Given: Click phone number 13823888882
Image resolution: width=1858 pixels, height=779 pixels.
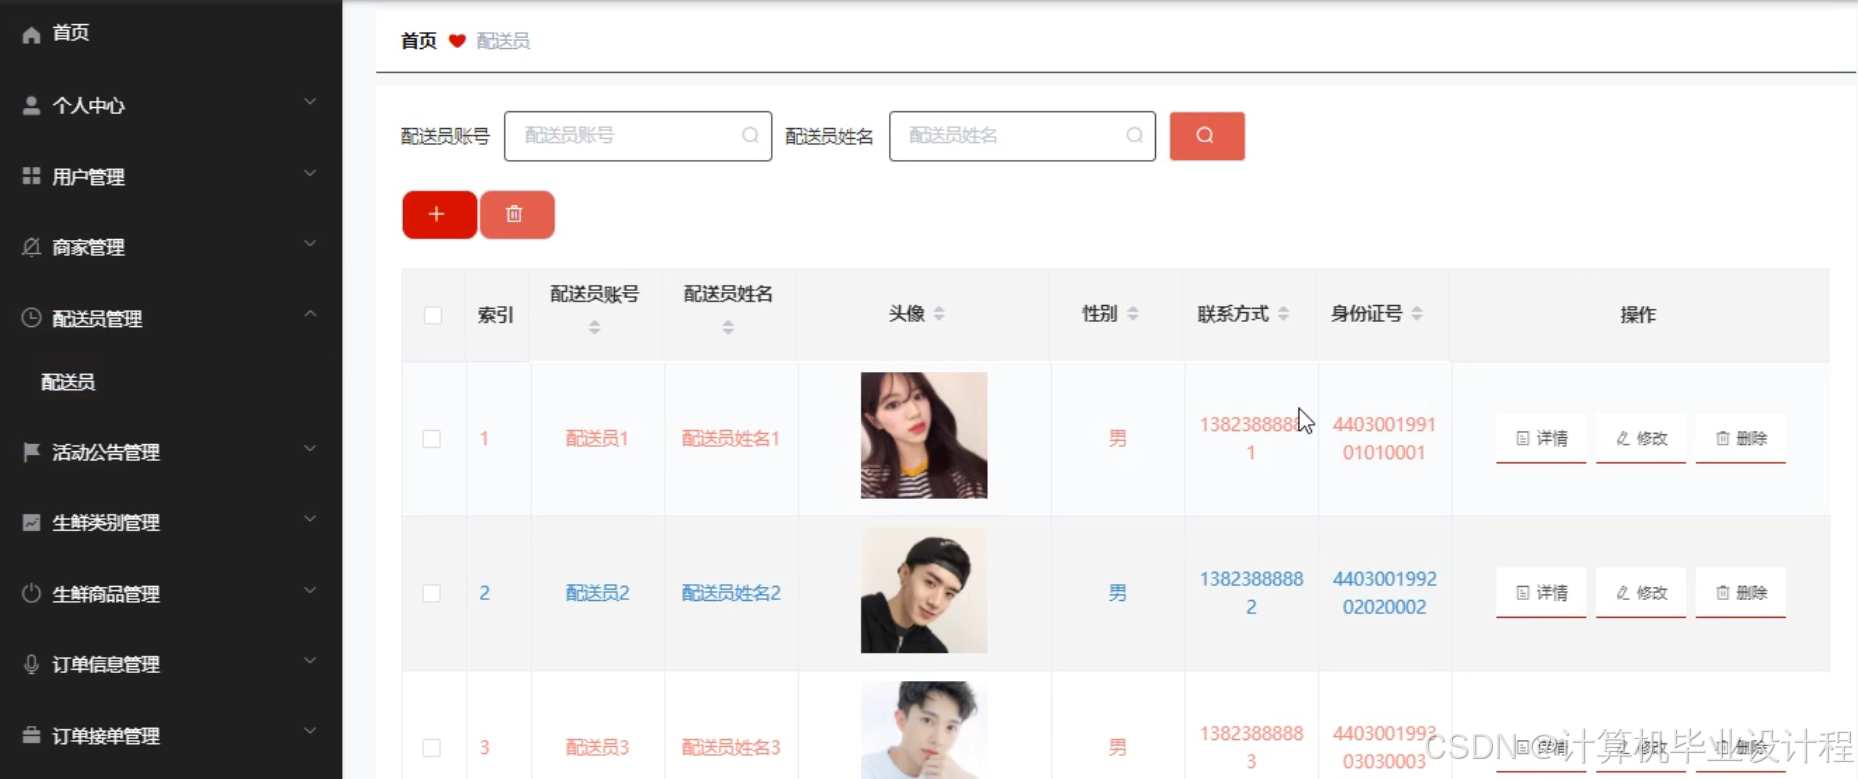Looking at the screenshot, I should pyautogui.click(x=1251, y=593).
